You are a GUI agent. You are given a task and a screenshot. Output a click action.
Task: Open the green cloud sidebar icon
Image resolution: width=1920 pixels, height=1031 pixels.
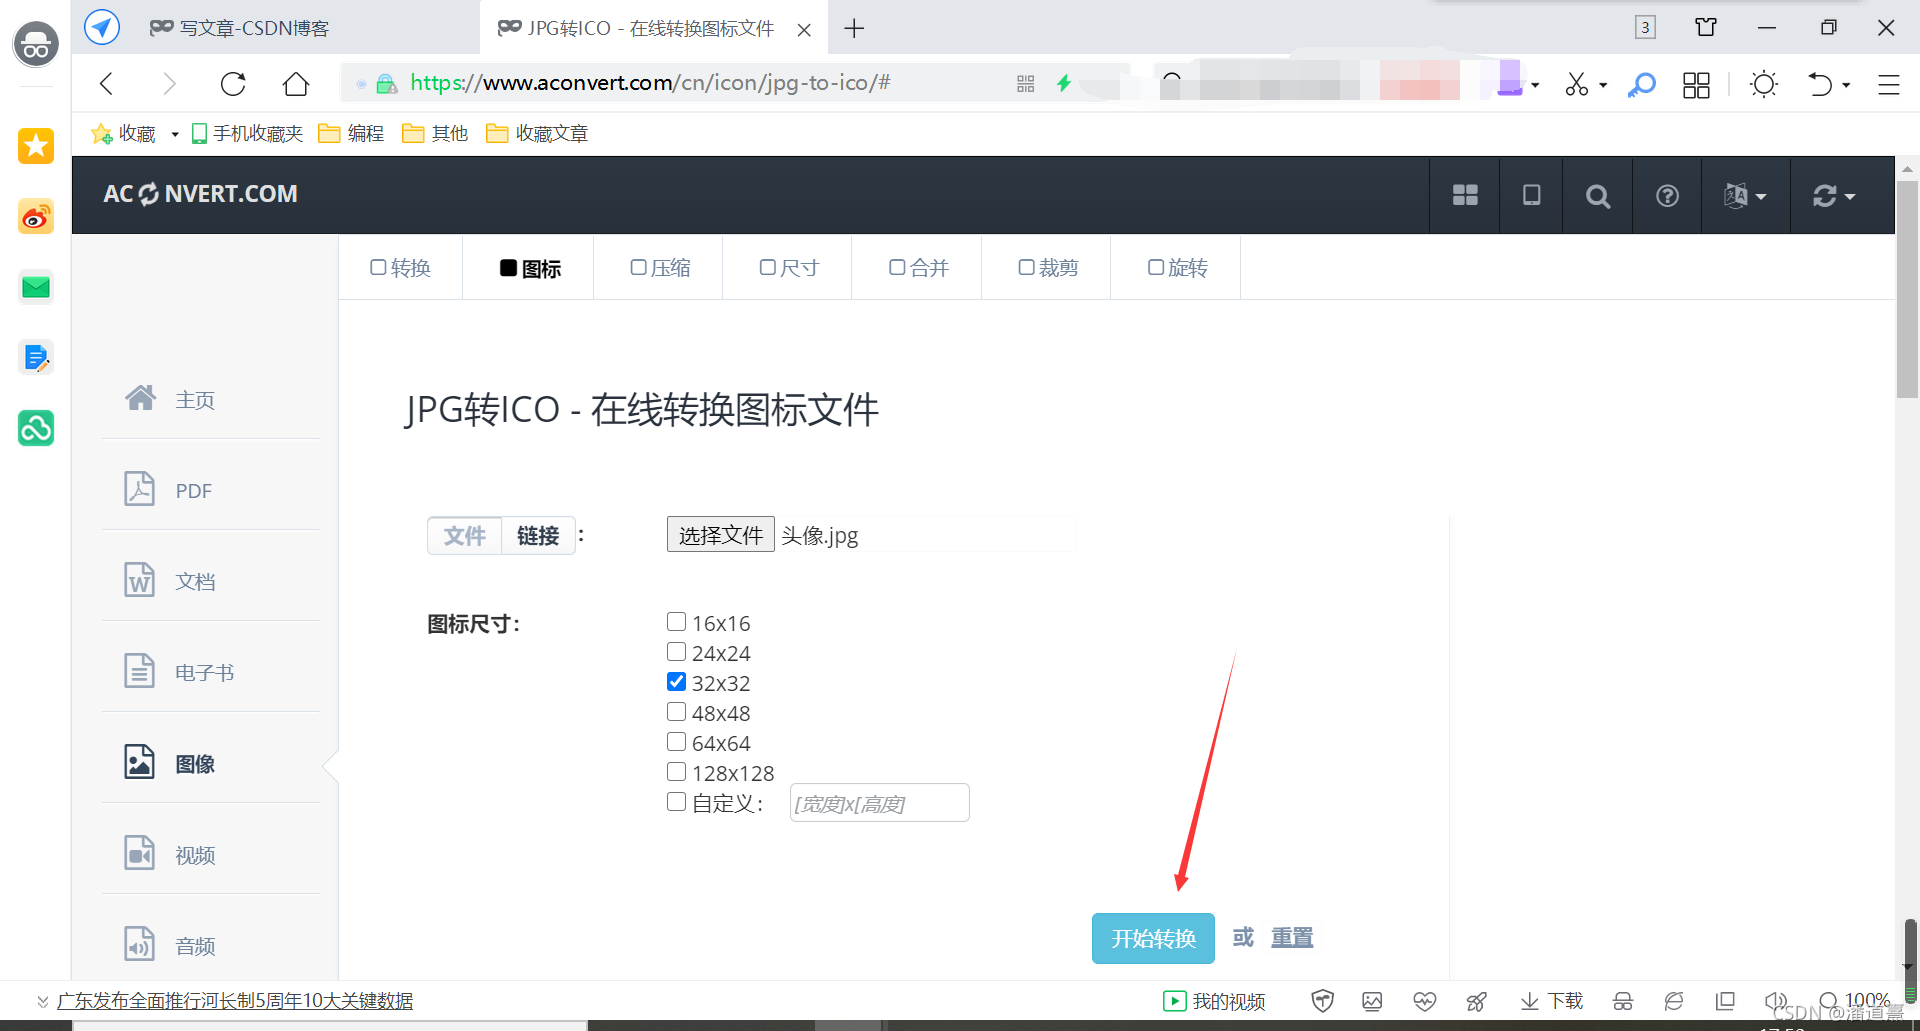click(x=36, y=428)
